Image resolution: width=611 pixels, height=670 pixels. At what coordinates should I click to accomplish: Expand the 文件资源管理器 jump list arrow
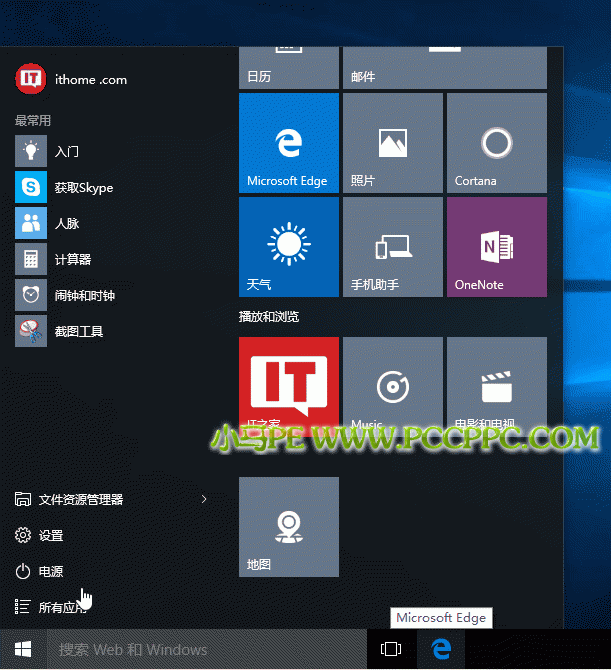(204, 499)
